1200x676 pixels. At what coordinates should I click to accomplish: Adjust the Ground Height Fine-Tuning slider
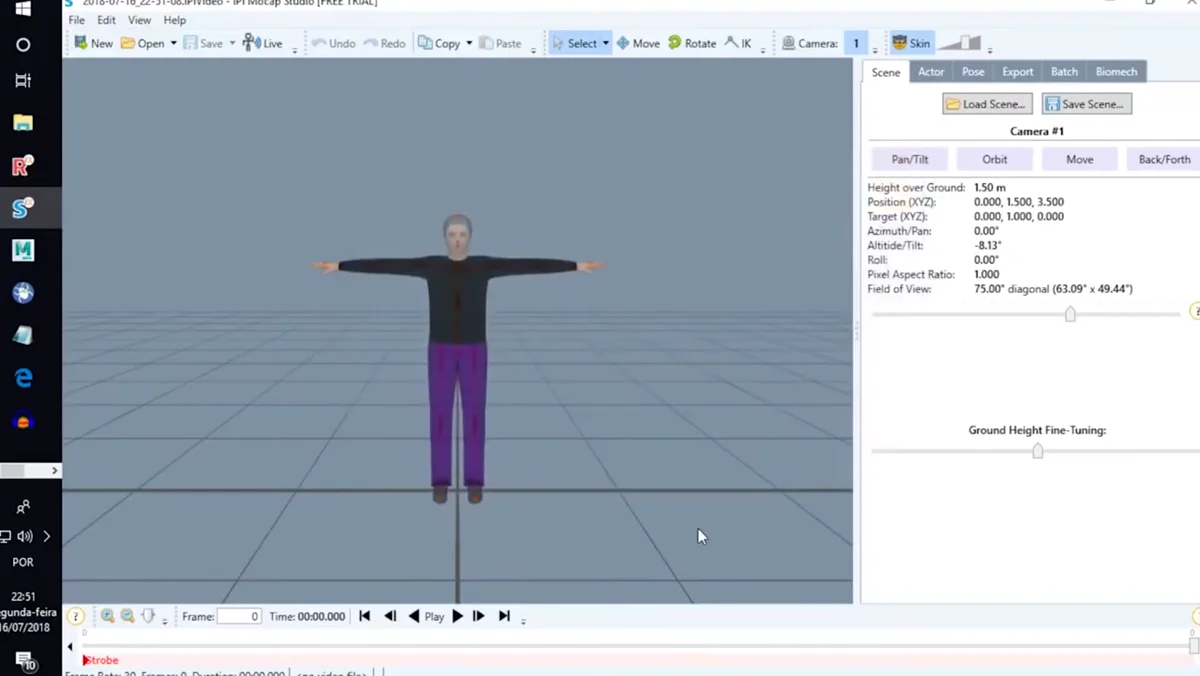pyautogui.click(x=1038, y=451)
